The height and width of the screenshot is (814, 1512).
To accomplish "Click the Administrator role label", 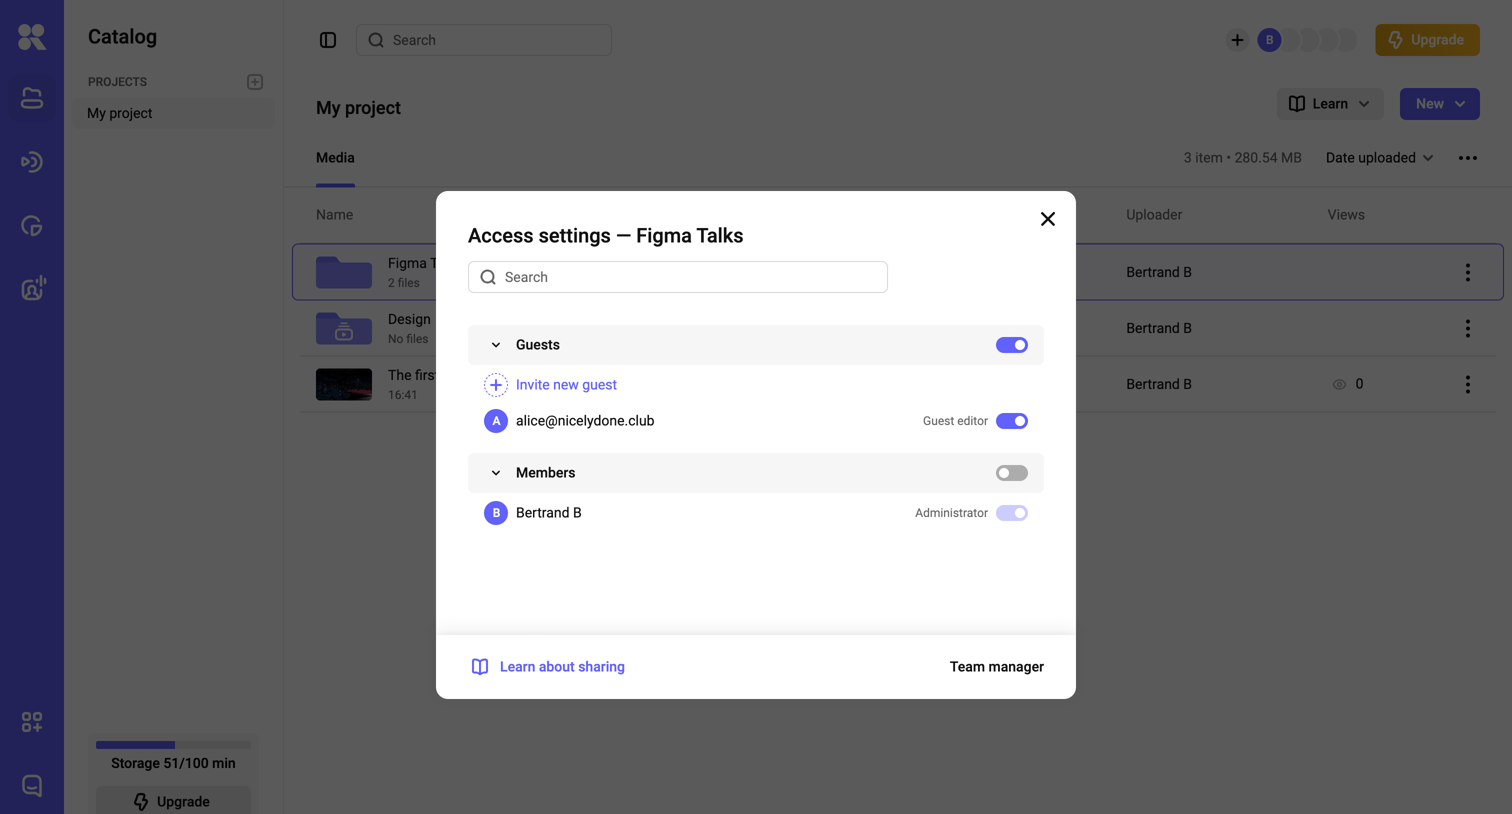I will point(951,513).
